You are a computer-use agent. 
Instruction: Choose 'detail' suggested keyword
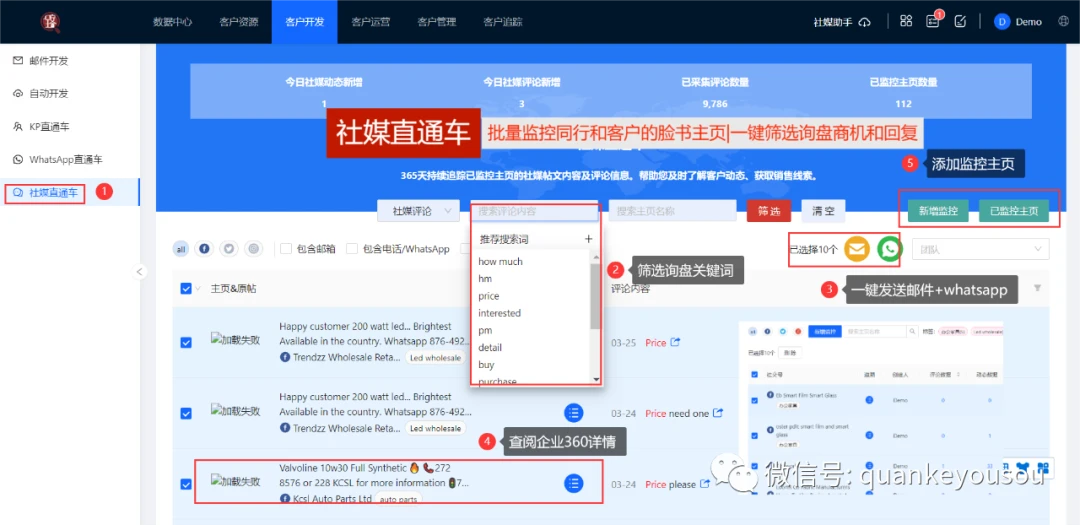(490, 347)
